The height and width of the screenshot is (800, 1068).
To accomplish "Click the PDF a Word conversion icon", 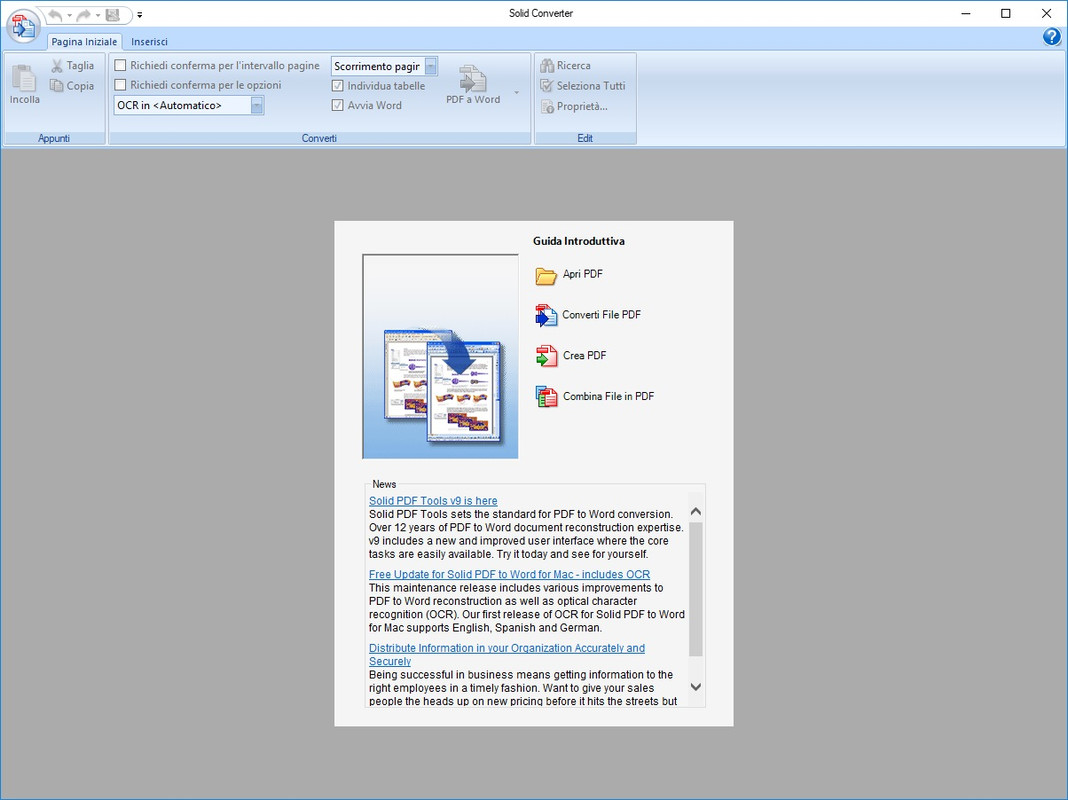I will [x=473, y=79].
